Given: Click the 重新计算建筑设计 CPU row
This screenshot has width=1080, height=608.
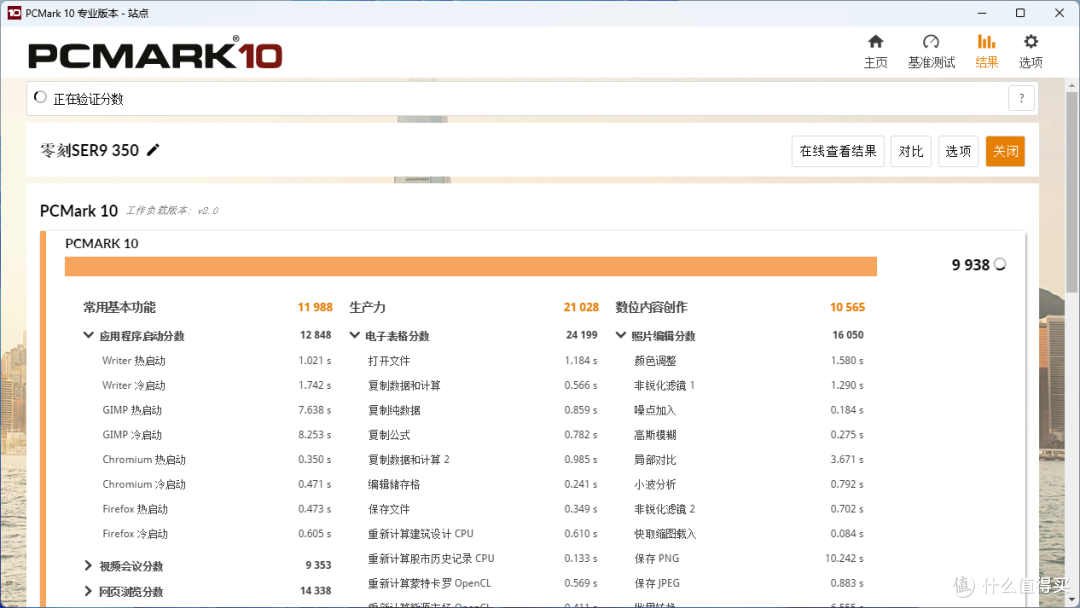Looking at the screenshot, I should (x=483, y=534).
